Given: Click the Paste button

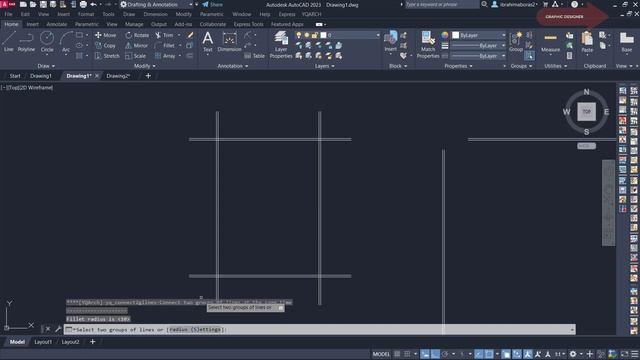Looking at the screenshot, I should 587,42.
